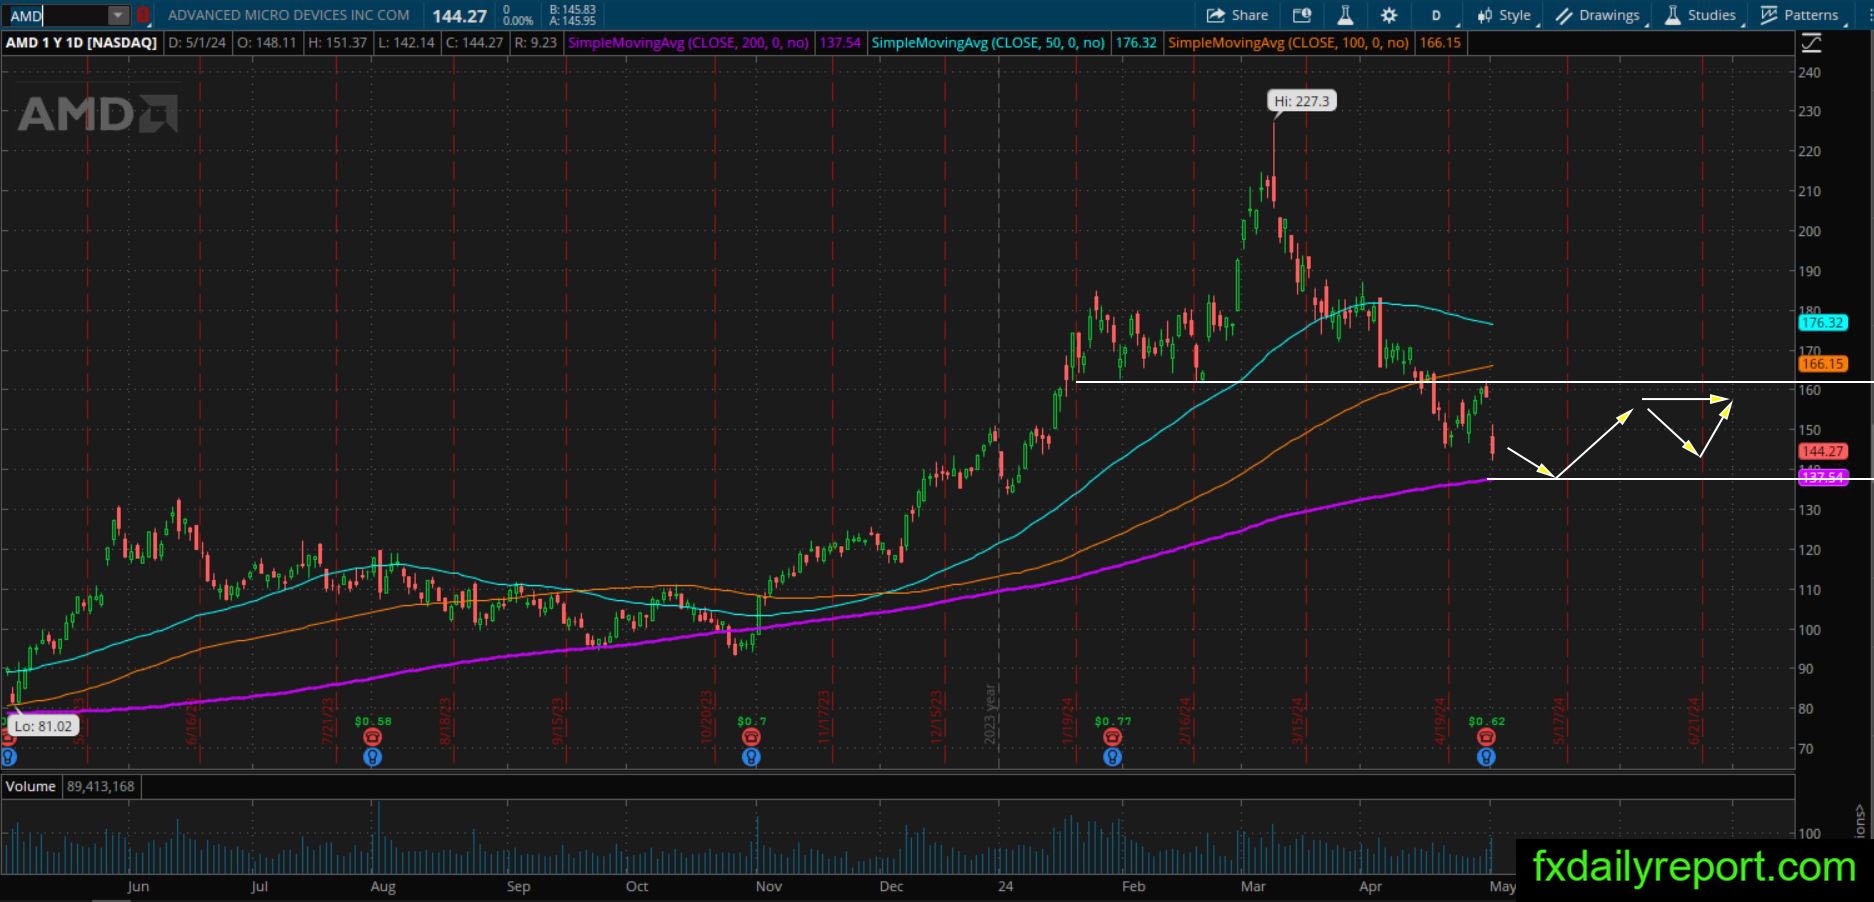
Task: Open the alert/calendar icon next to Share
Action: click(1301, 15)
